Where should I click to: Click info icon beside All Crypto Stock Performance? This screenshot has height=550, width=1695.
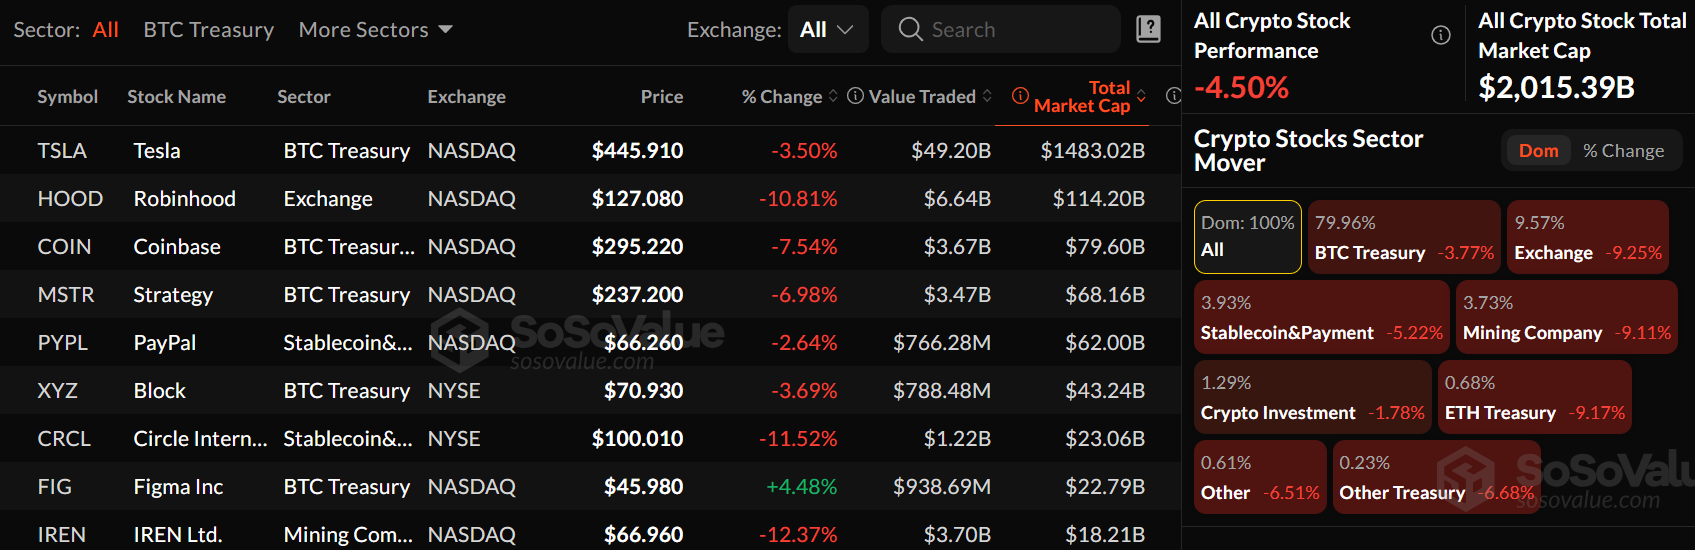coord(1441,36)
